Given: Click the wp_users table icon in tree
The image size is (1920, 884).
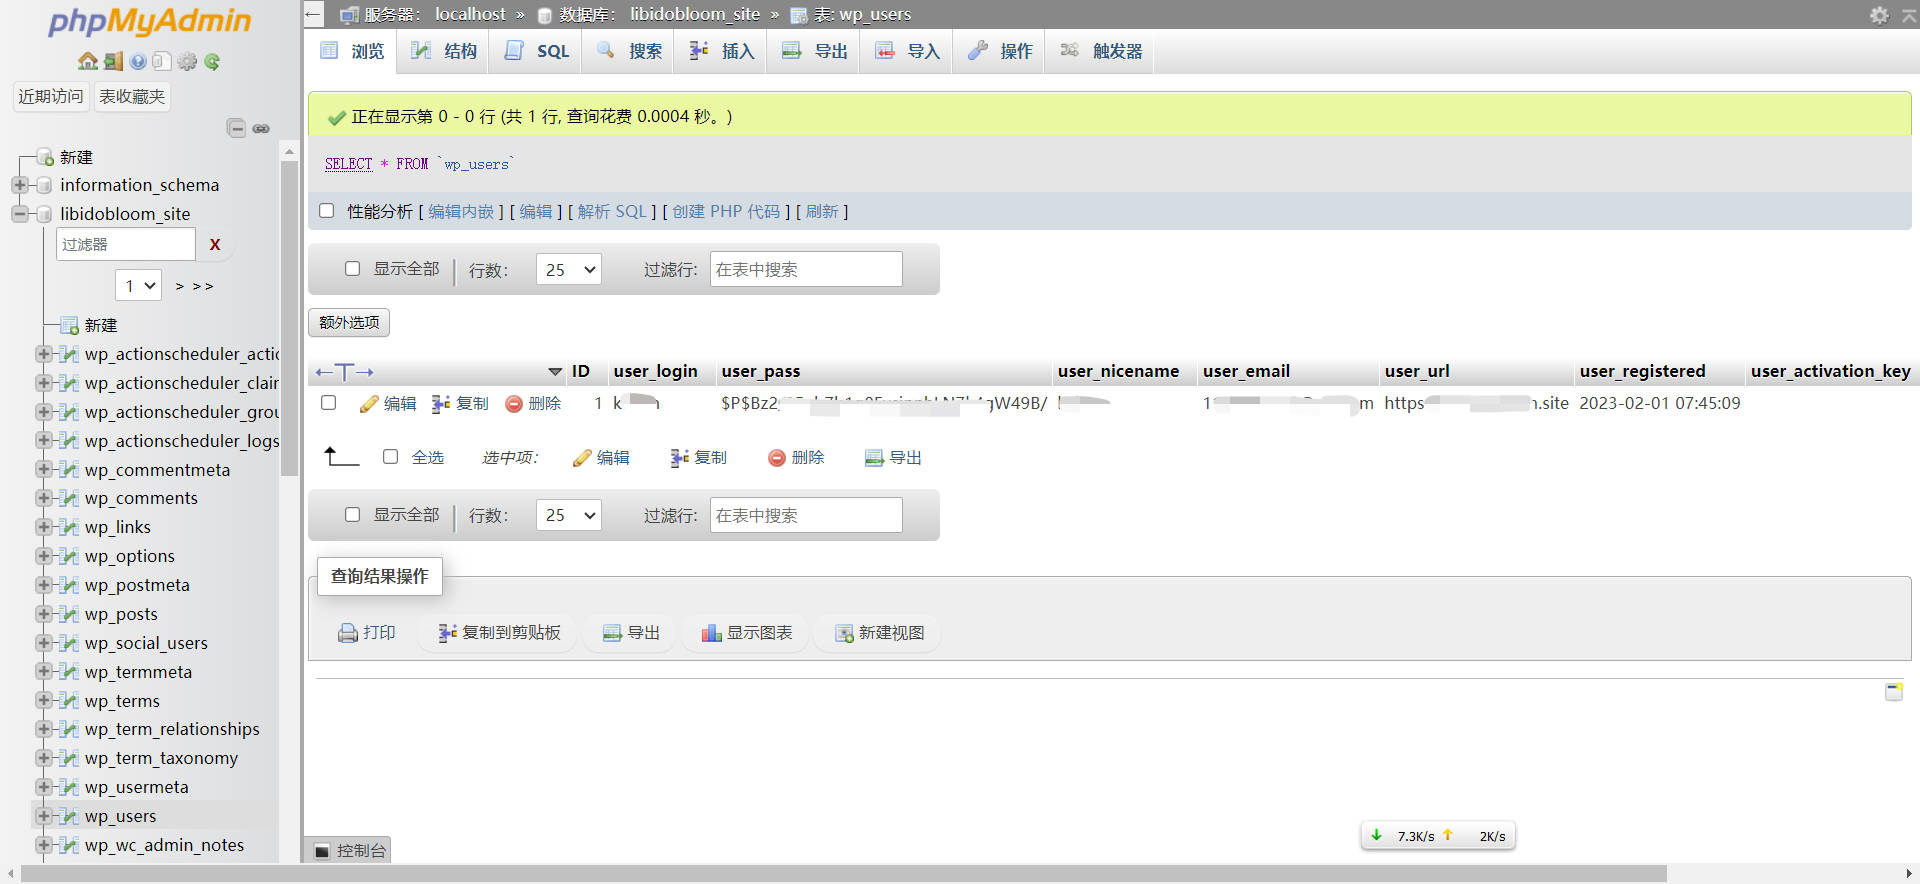Looking at the screenshot, I should (69, 816).
